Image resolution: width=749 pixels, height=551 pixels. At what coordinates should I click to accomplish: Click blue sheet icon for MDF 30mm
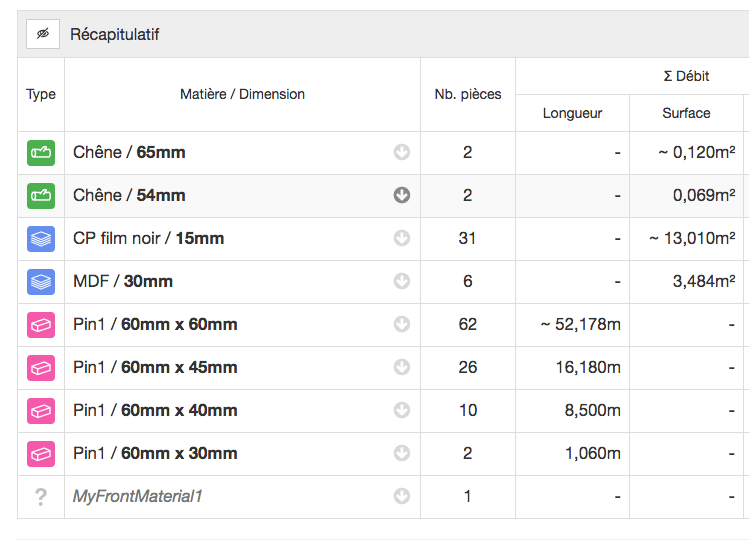pos(41,281)
